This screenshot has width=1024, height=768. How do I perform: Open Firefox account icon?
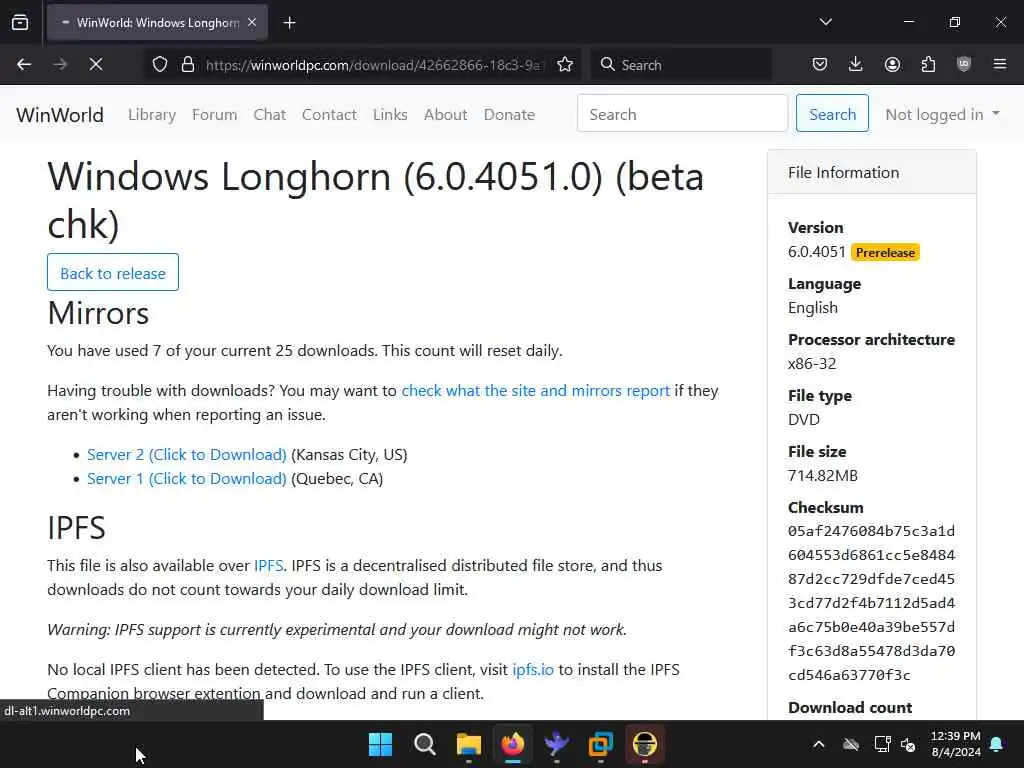coord(892,64)
